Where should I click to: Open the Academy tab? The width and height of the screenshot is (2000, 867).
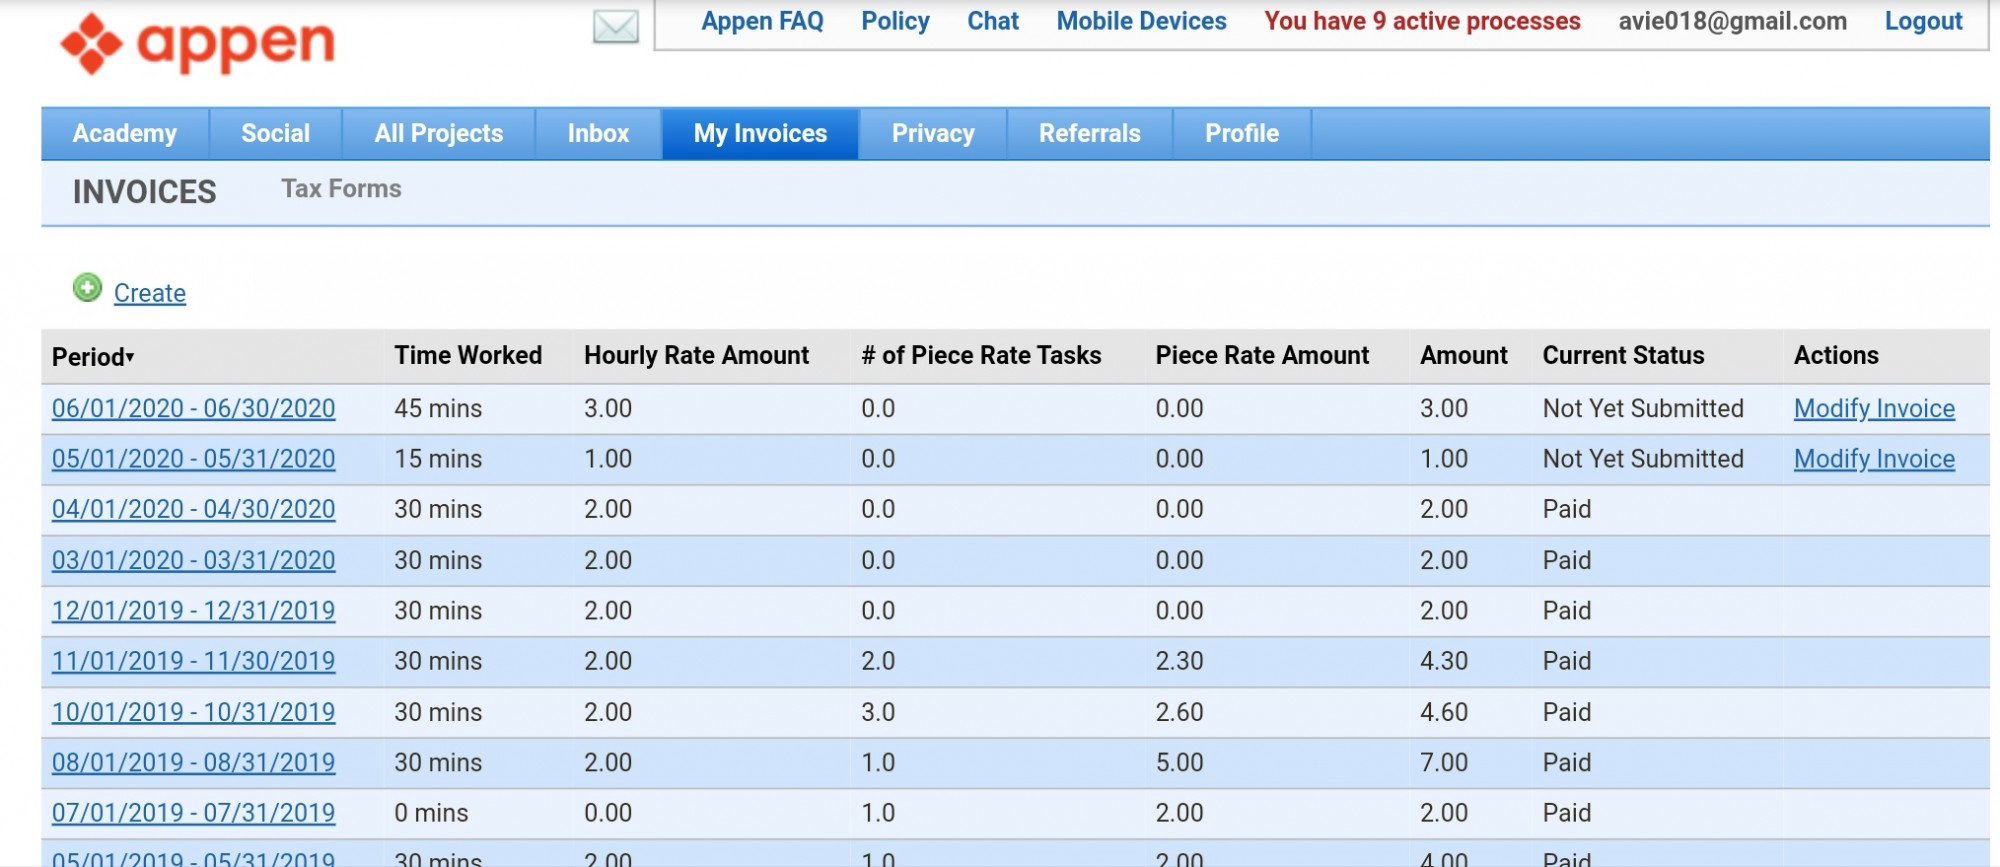point(125,133)
